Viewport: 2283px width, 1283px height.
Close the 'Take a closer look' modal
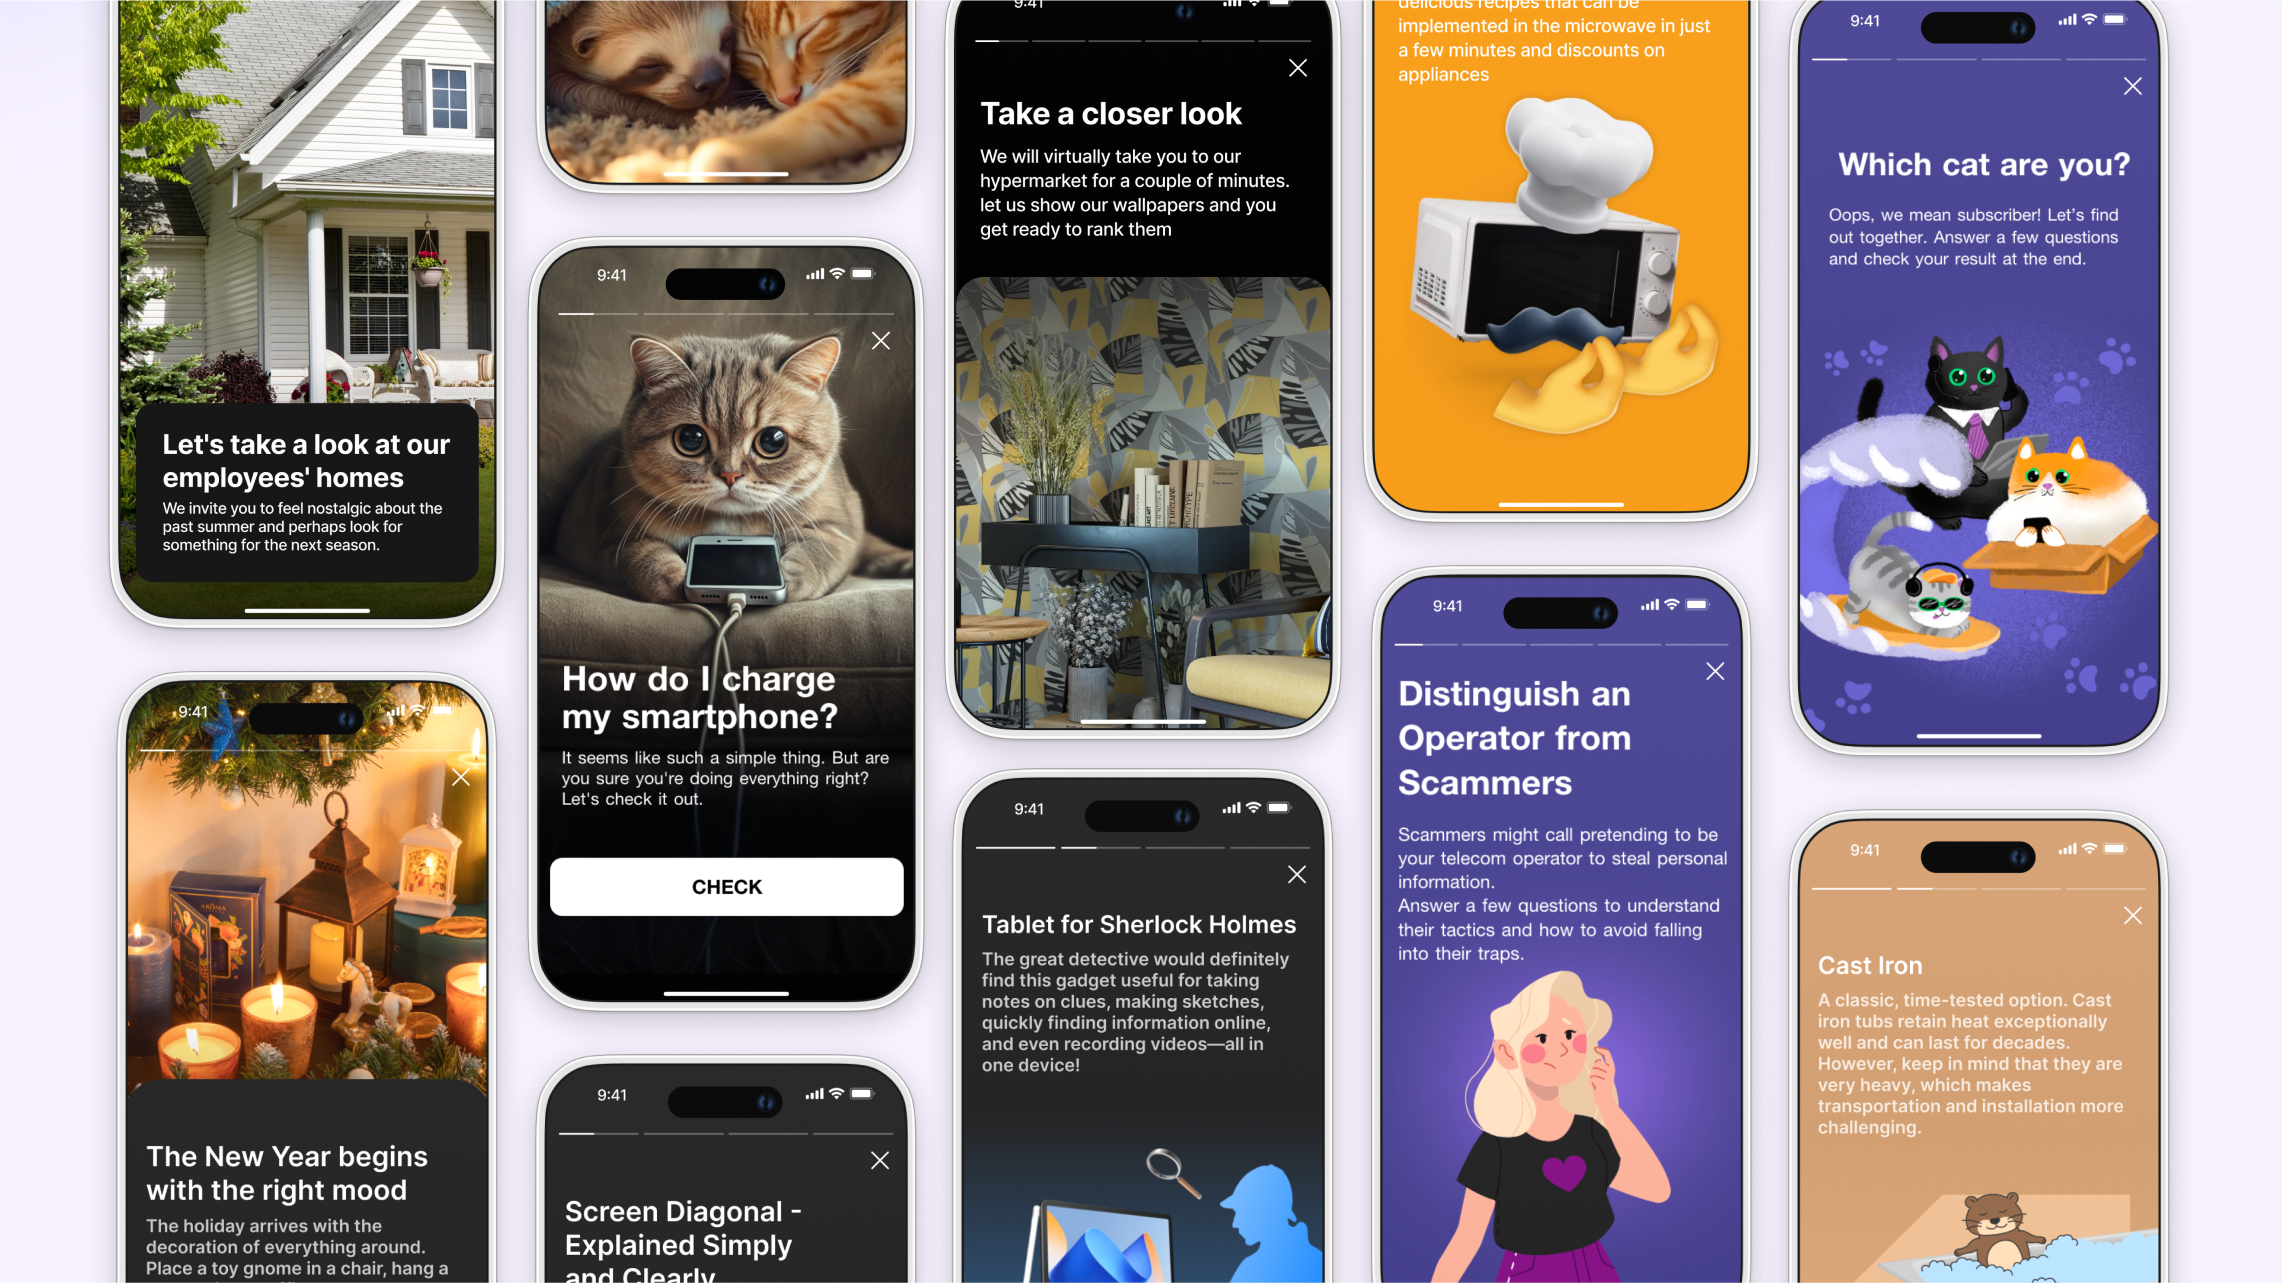(1298, 66)
